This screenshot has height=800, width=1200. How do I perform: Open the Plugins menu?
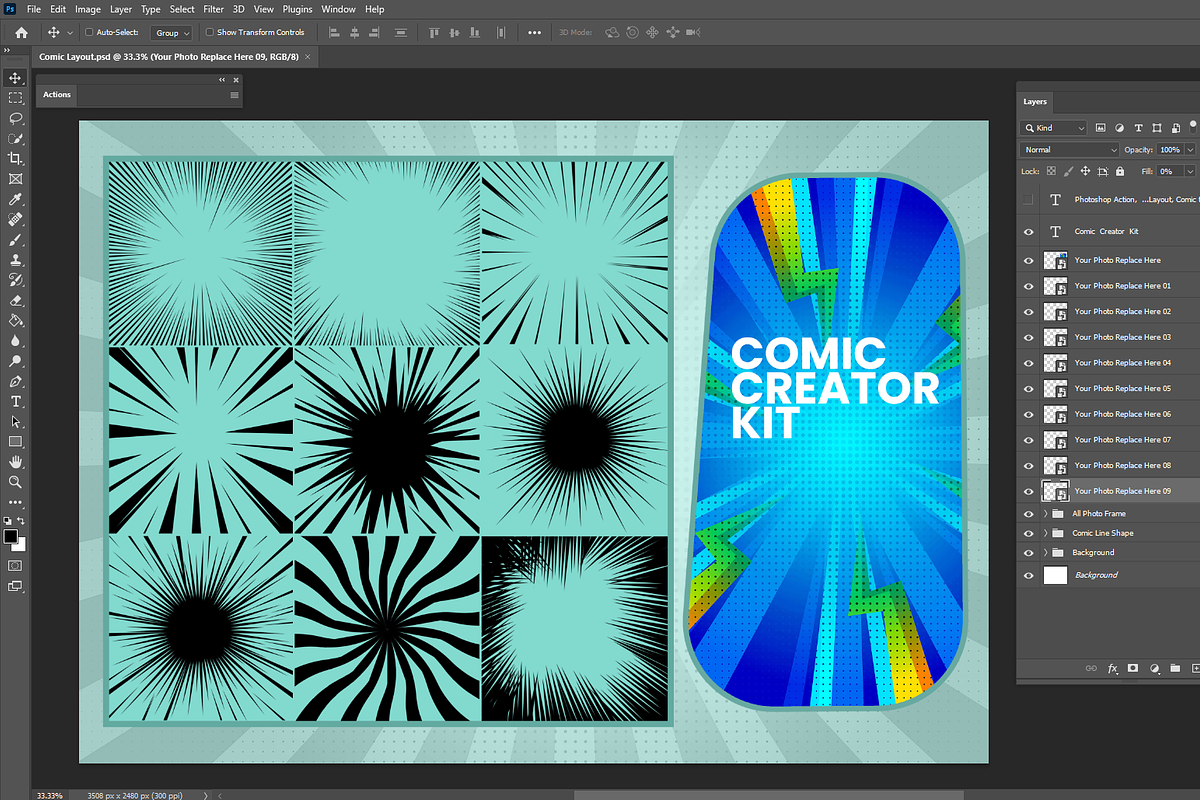tap(297, 9)
